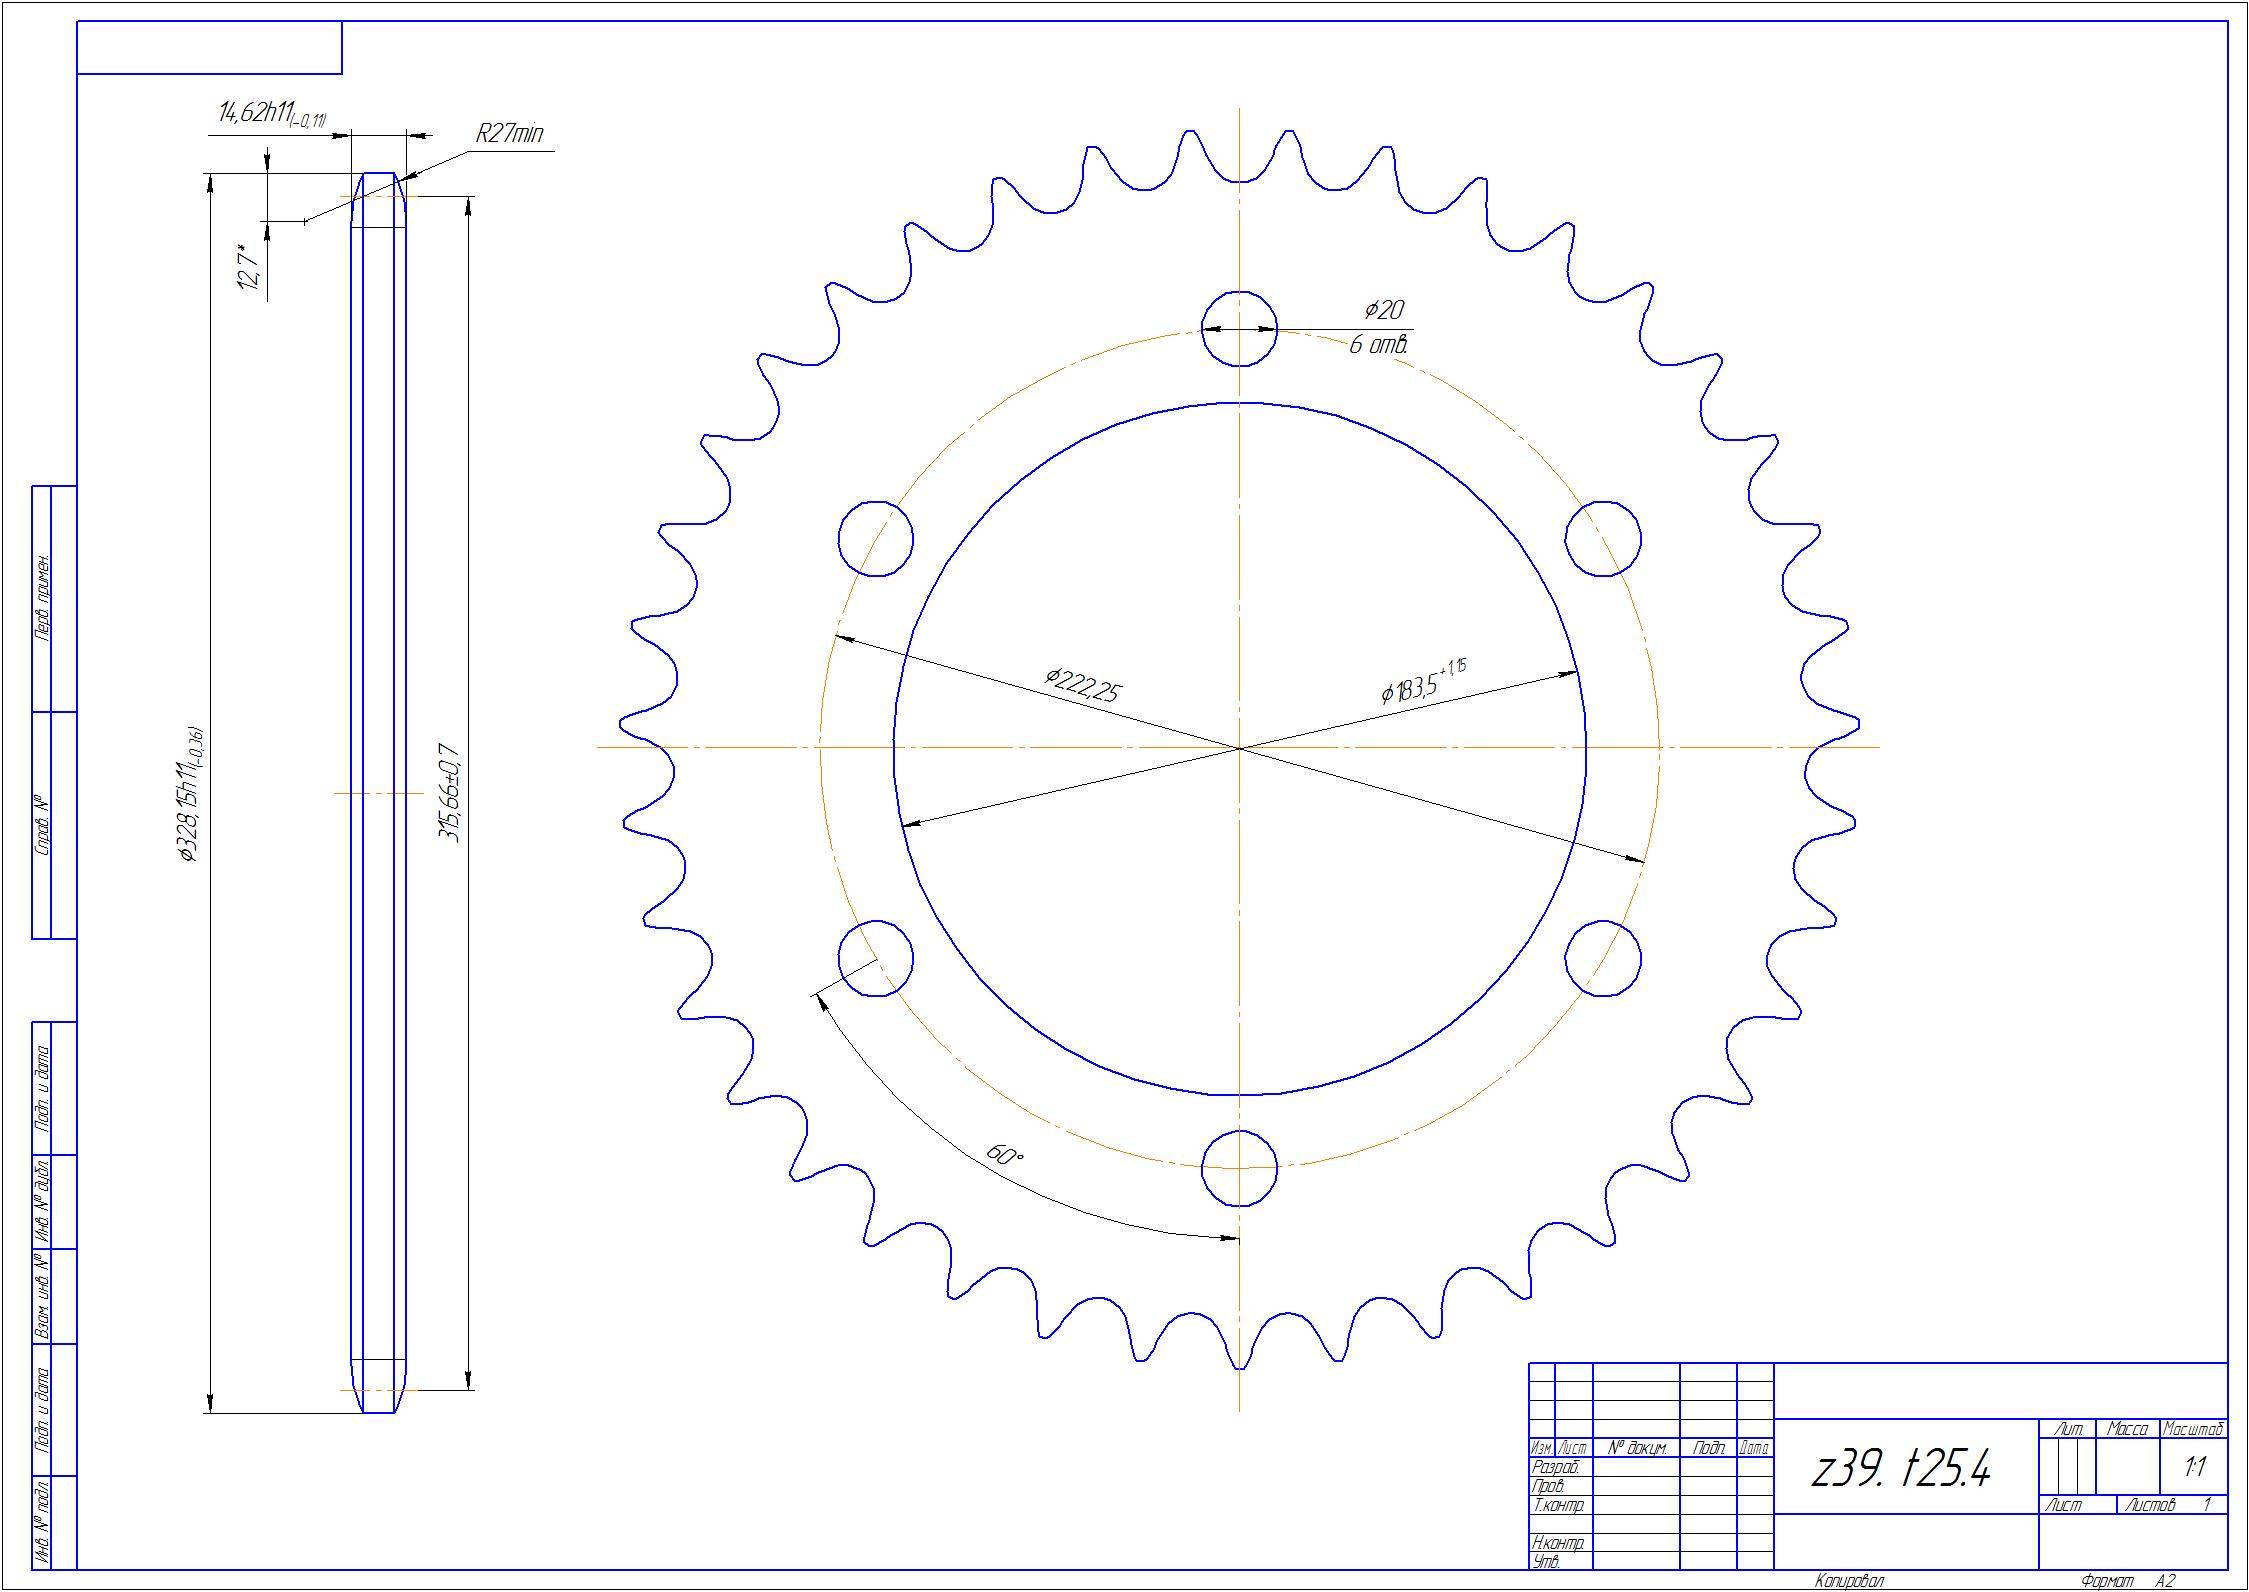The image size is (2249, 1592).
Task: Click the top mounting hole on sprocket
Action: pos(1239,328)
